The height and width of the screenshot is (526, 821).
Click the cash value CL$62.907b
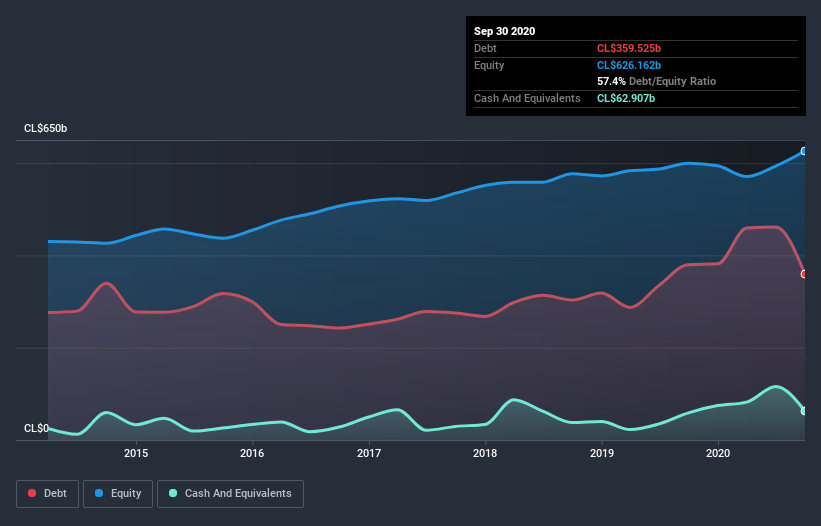pos(626,98)
